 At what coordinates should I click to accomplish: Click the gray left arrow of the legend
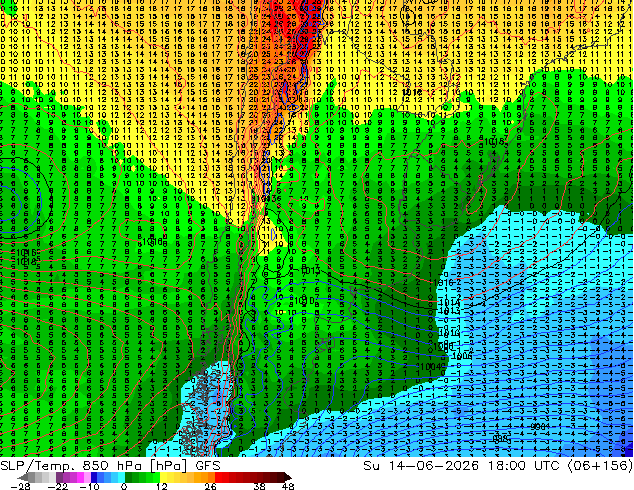click(23, 477)
